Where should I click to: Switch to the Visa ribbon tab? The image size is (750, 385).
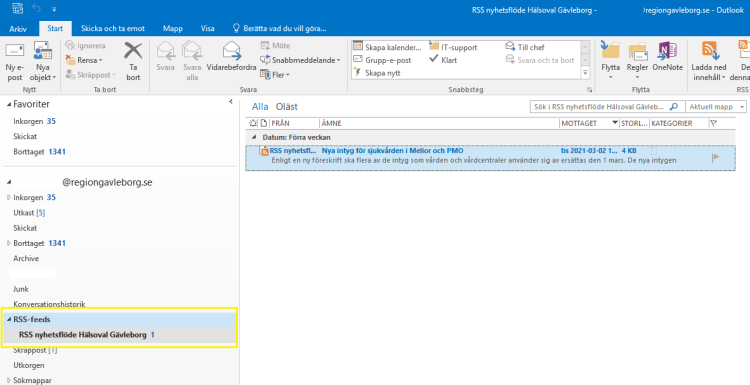[207, 28]
